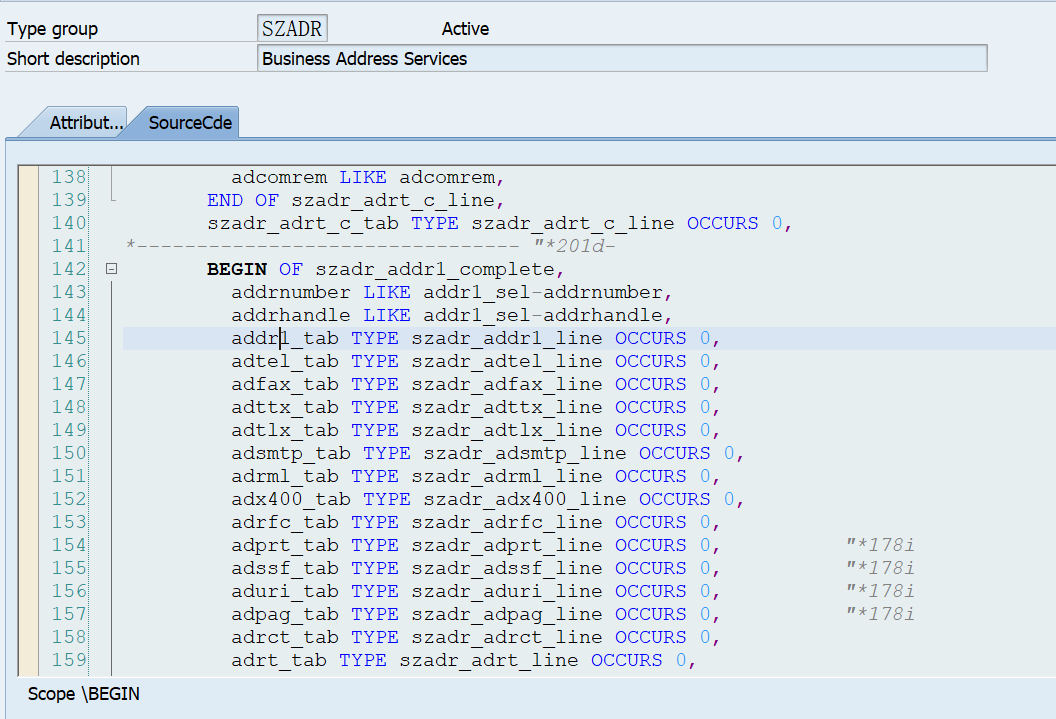Click line number 159 in the margin

(70, 660)
